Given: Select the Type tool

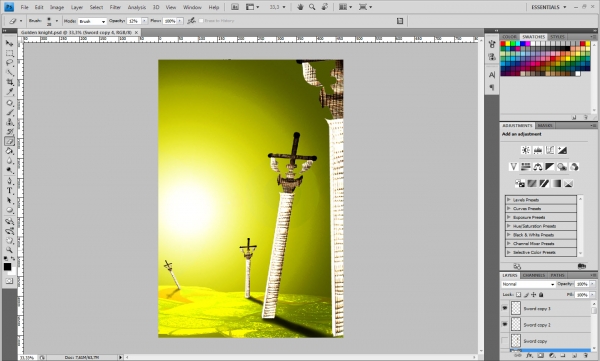Looking at the screenshot, I should click(x=10, y=191).
